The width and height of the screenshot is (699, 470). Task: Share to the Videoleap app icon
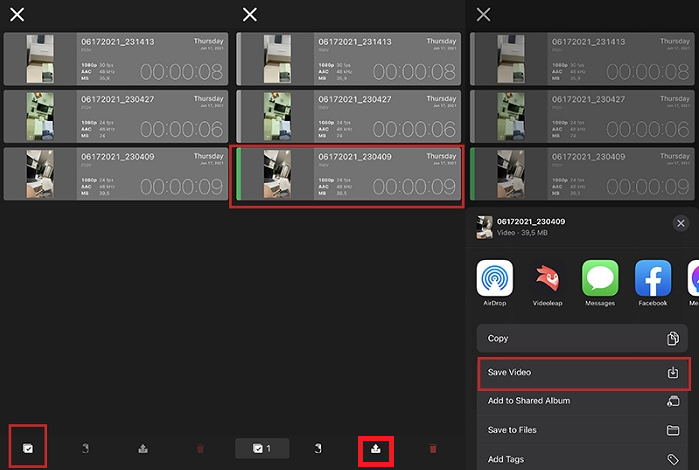coord(547,278)
